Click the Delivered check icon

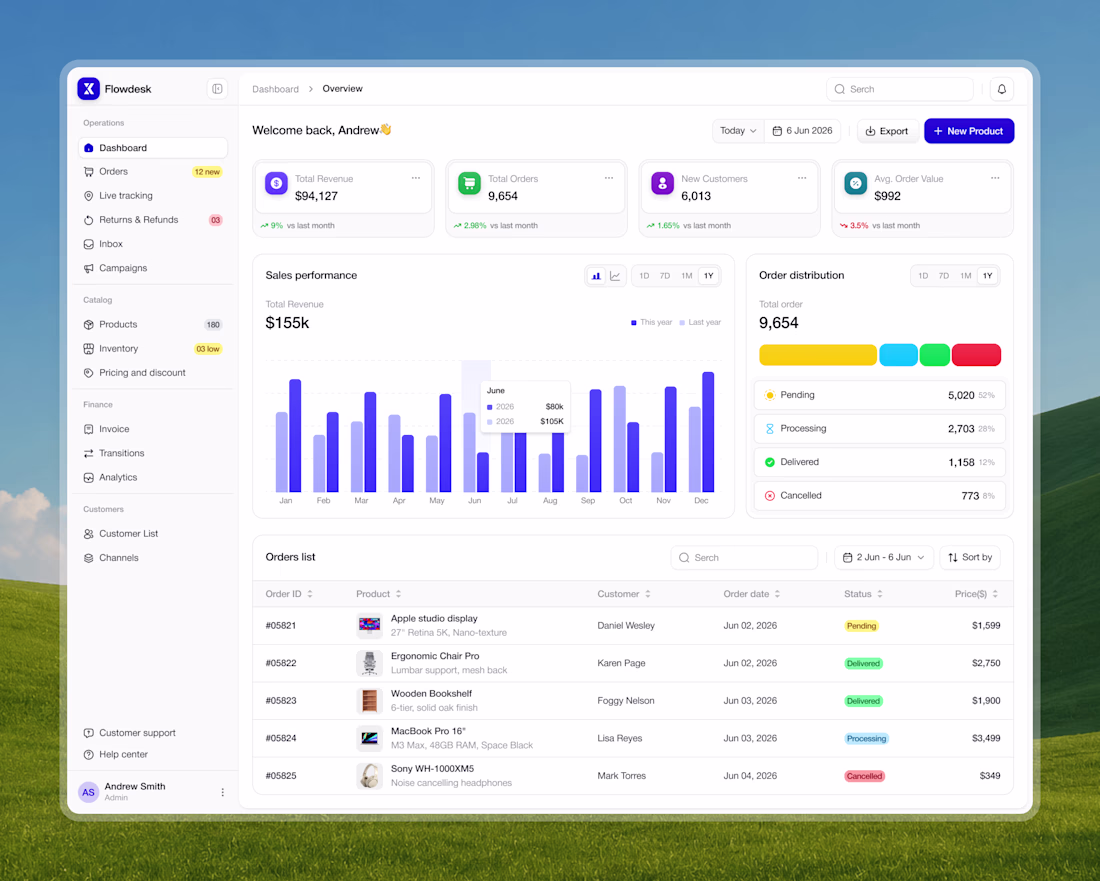(x=770, y=462)
